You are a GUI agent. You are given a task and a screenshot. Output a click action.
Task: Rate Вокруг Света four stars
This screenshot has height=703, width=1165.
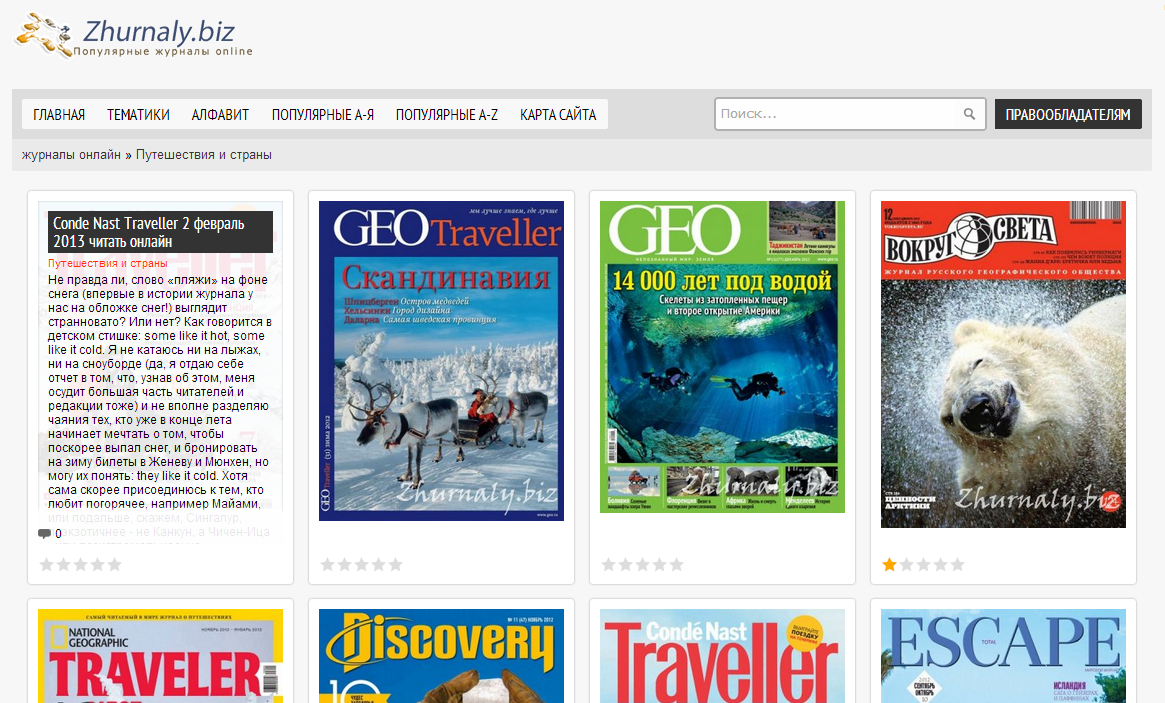click(x=940, y=565)
